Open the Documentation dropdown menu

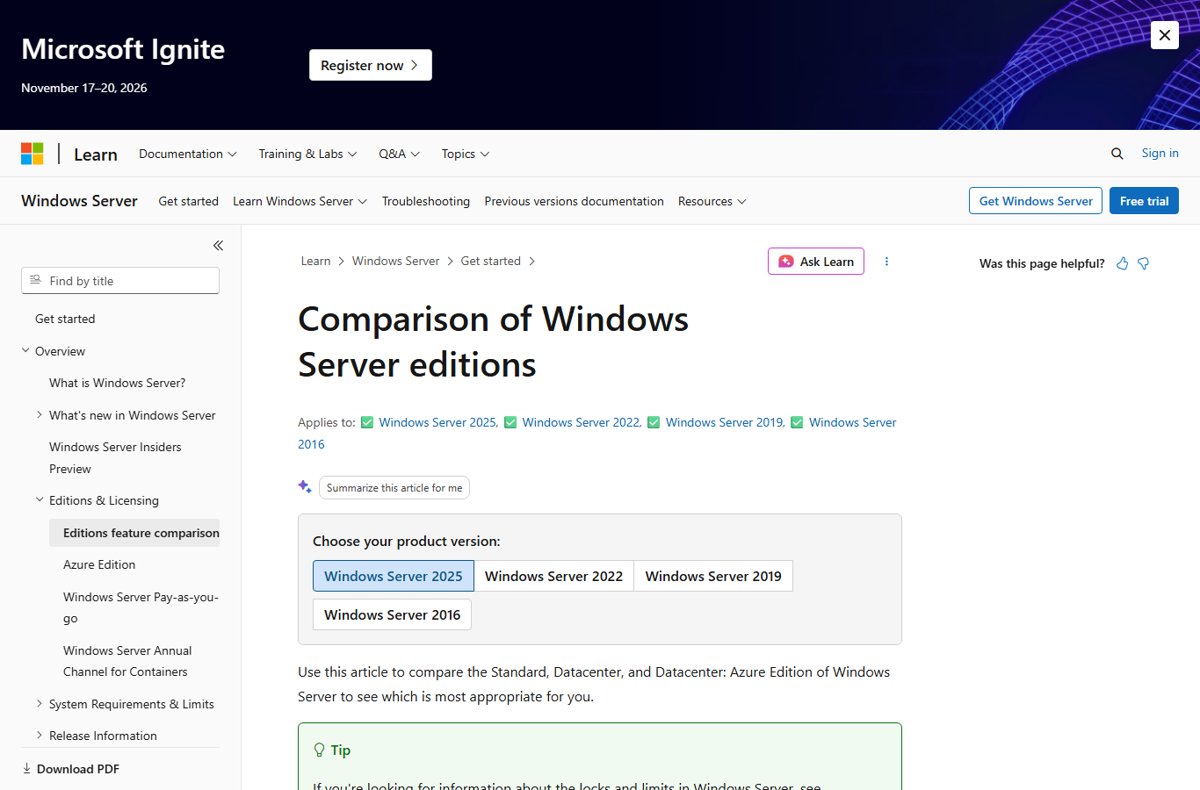[x=187, y=154]
